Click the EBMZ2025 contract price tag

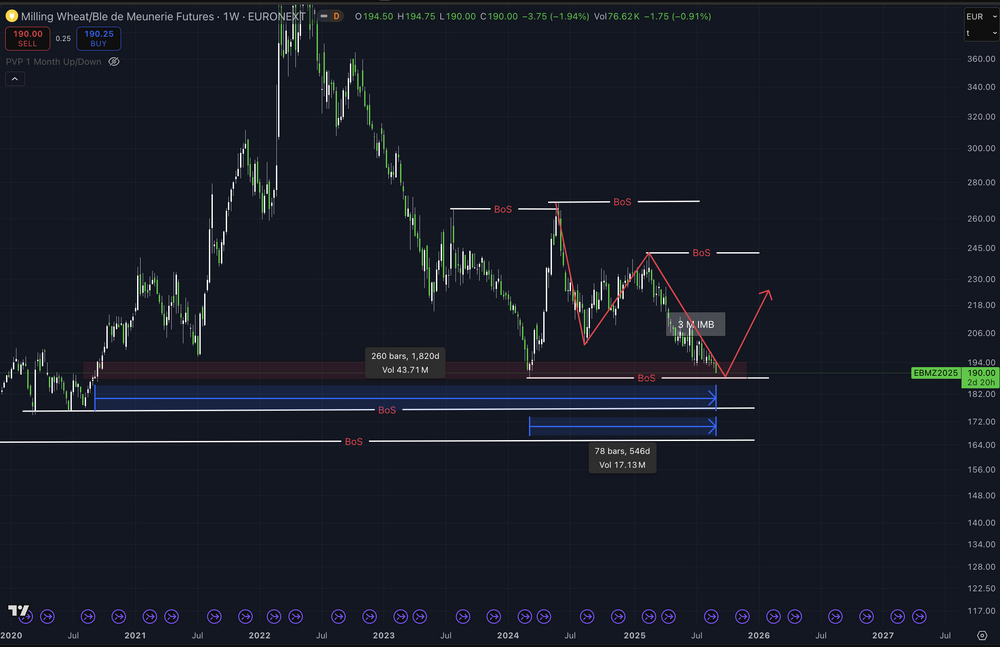[x=936, y=373]
